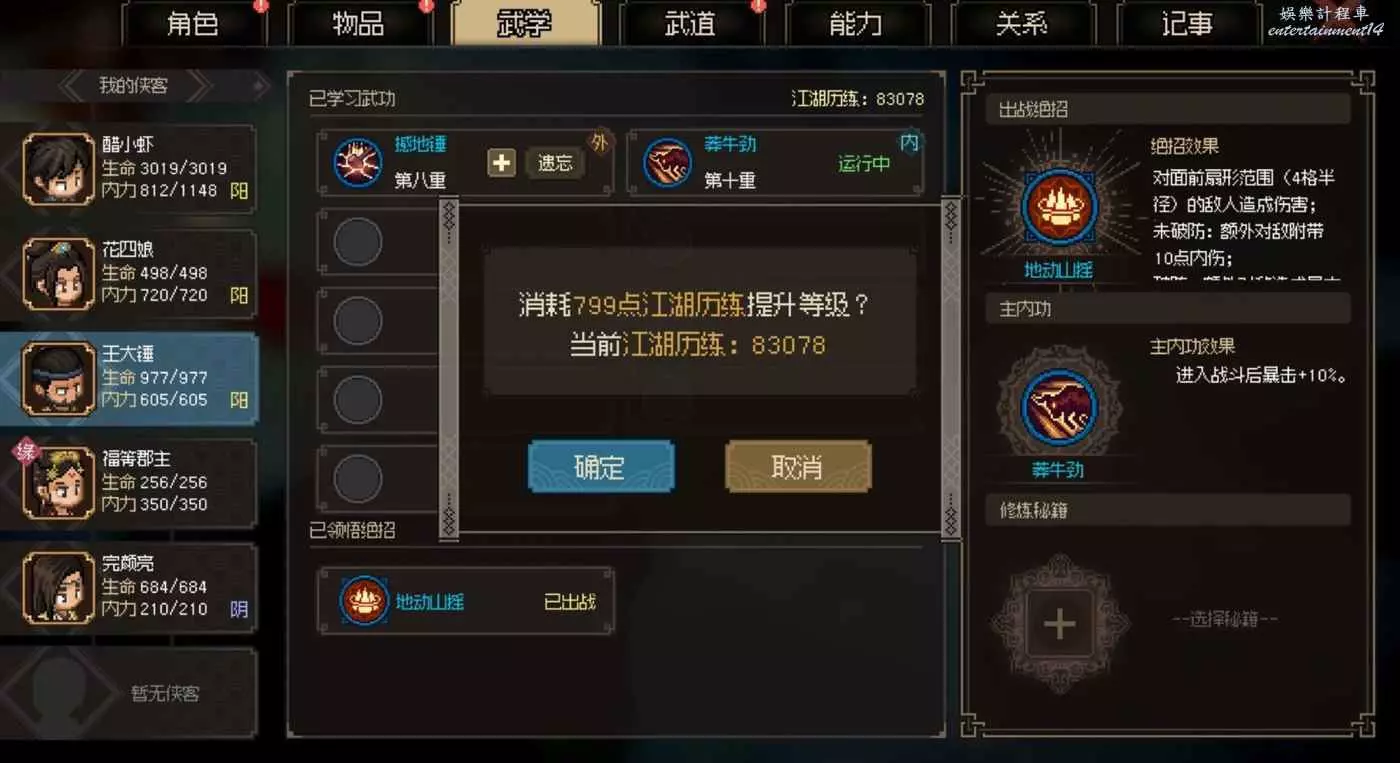Click the 撼地锤 skill icon

(x=357, y=162)
